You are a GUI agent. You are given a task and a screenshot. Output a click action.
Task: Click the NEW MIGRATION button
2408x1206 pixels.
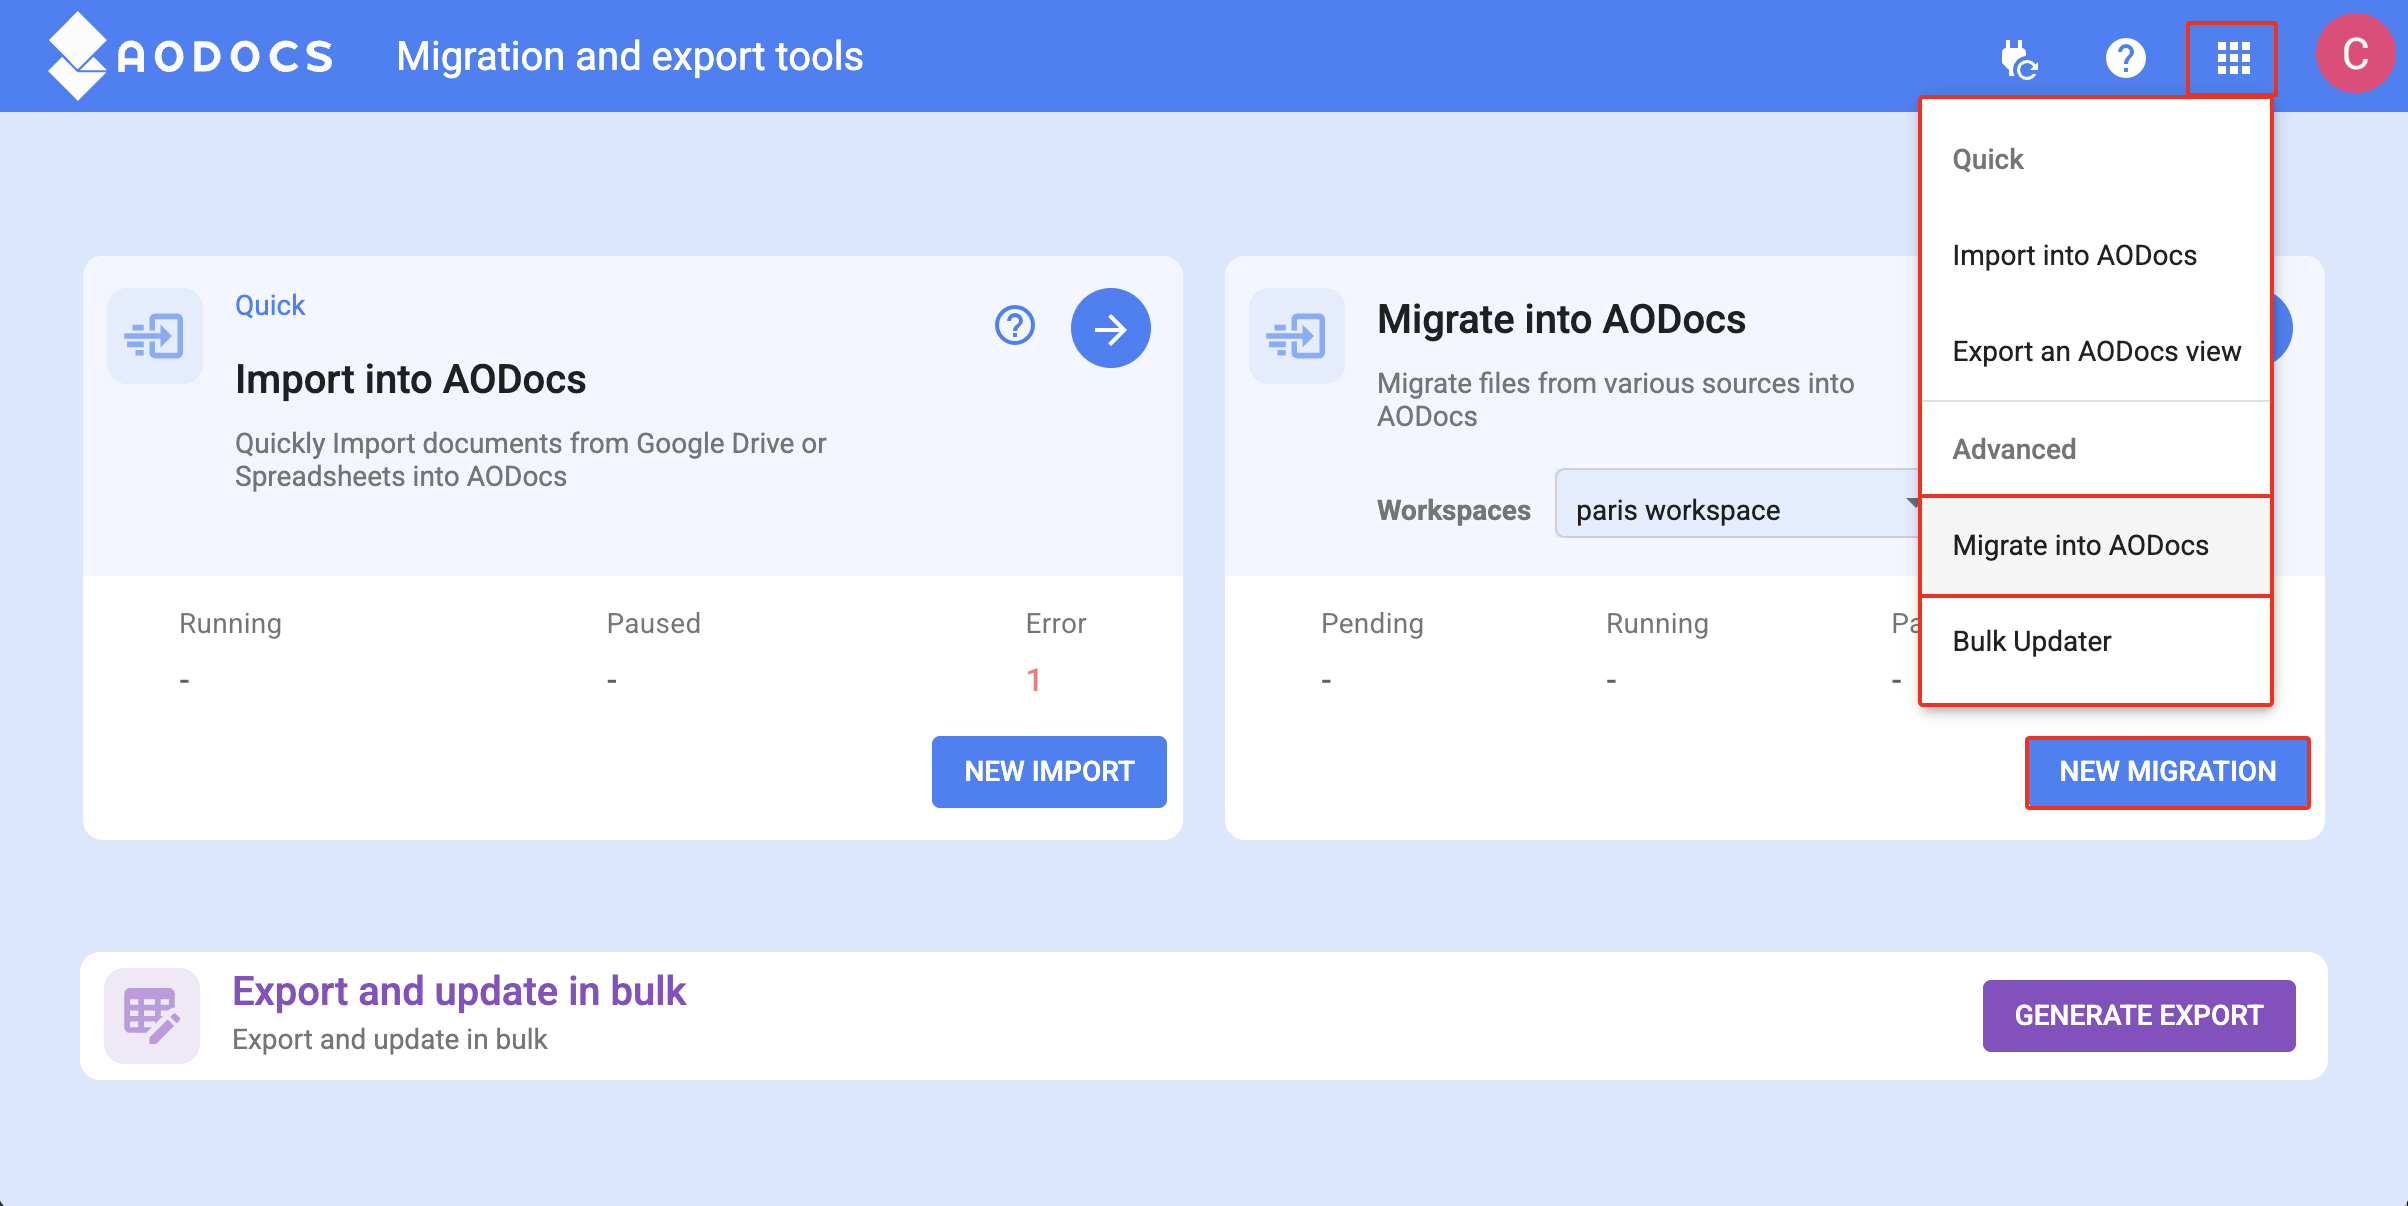2167,771
